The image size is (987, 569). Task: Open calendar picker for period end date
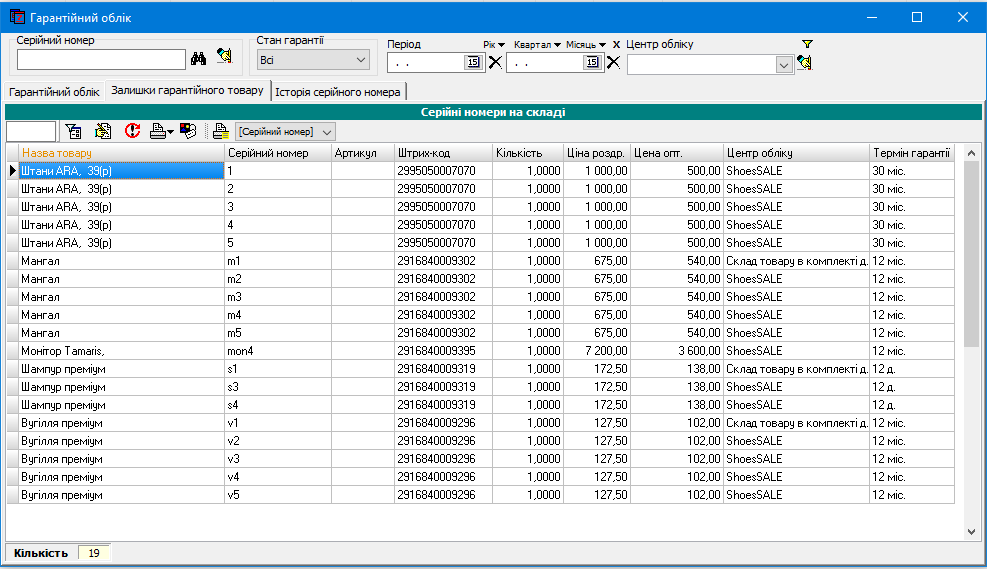click(591, 63)
